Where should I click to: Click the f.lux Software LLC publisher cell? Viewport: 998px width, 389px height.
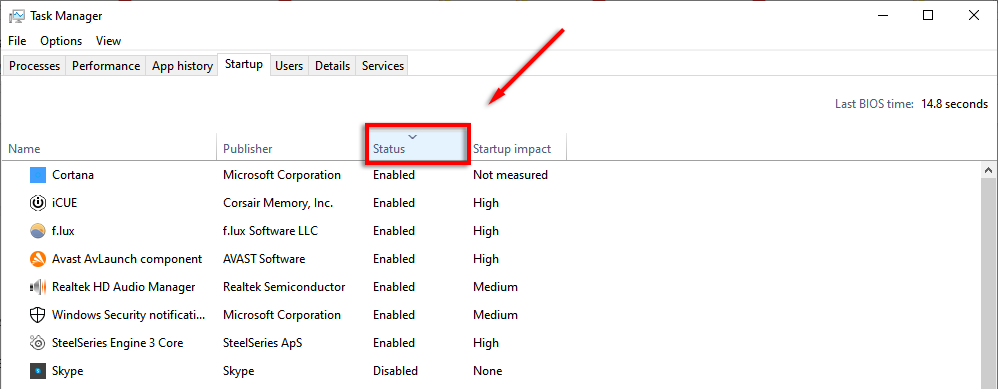(270, 230)
